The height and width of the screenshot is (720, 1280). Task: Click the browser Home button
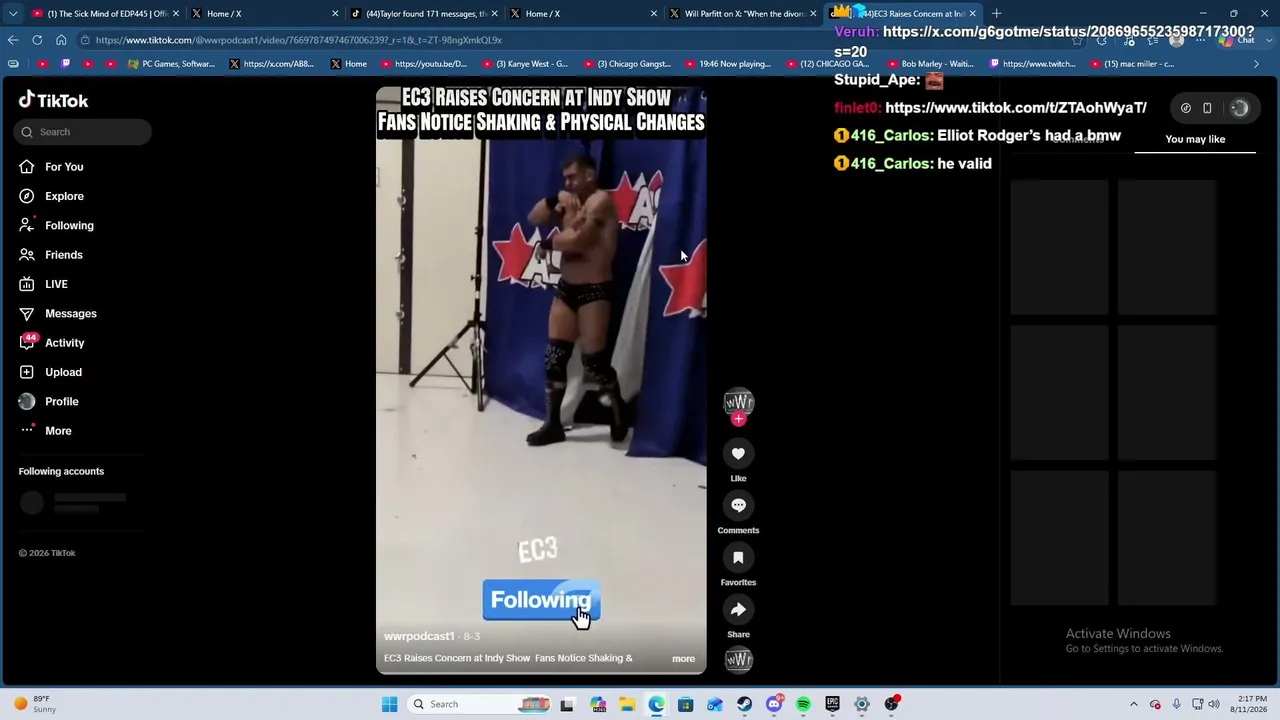[x=61, y=40]
